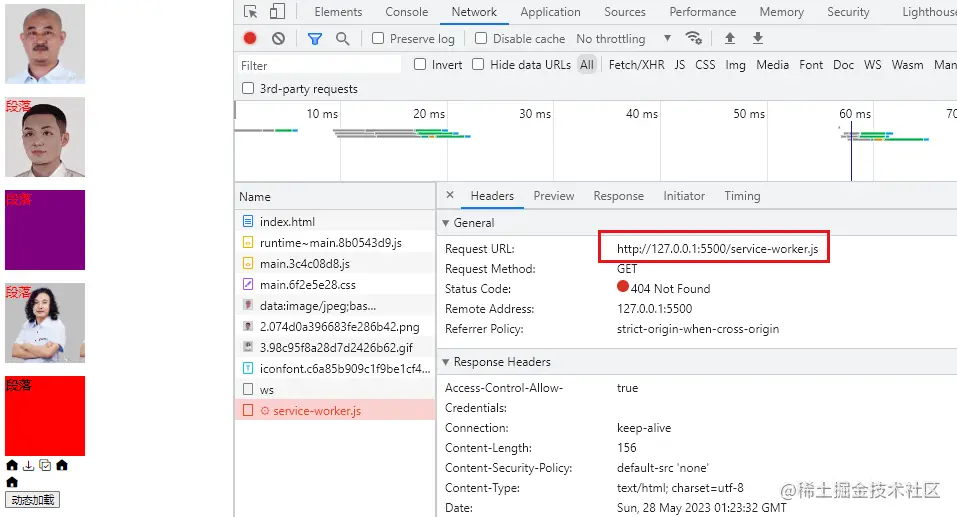Collapse the Response Headers section
Image resolution: width=957 pixels, height=517 pixels.
(x=446, y=362)
